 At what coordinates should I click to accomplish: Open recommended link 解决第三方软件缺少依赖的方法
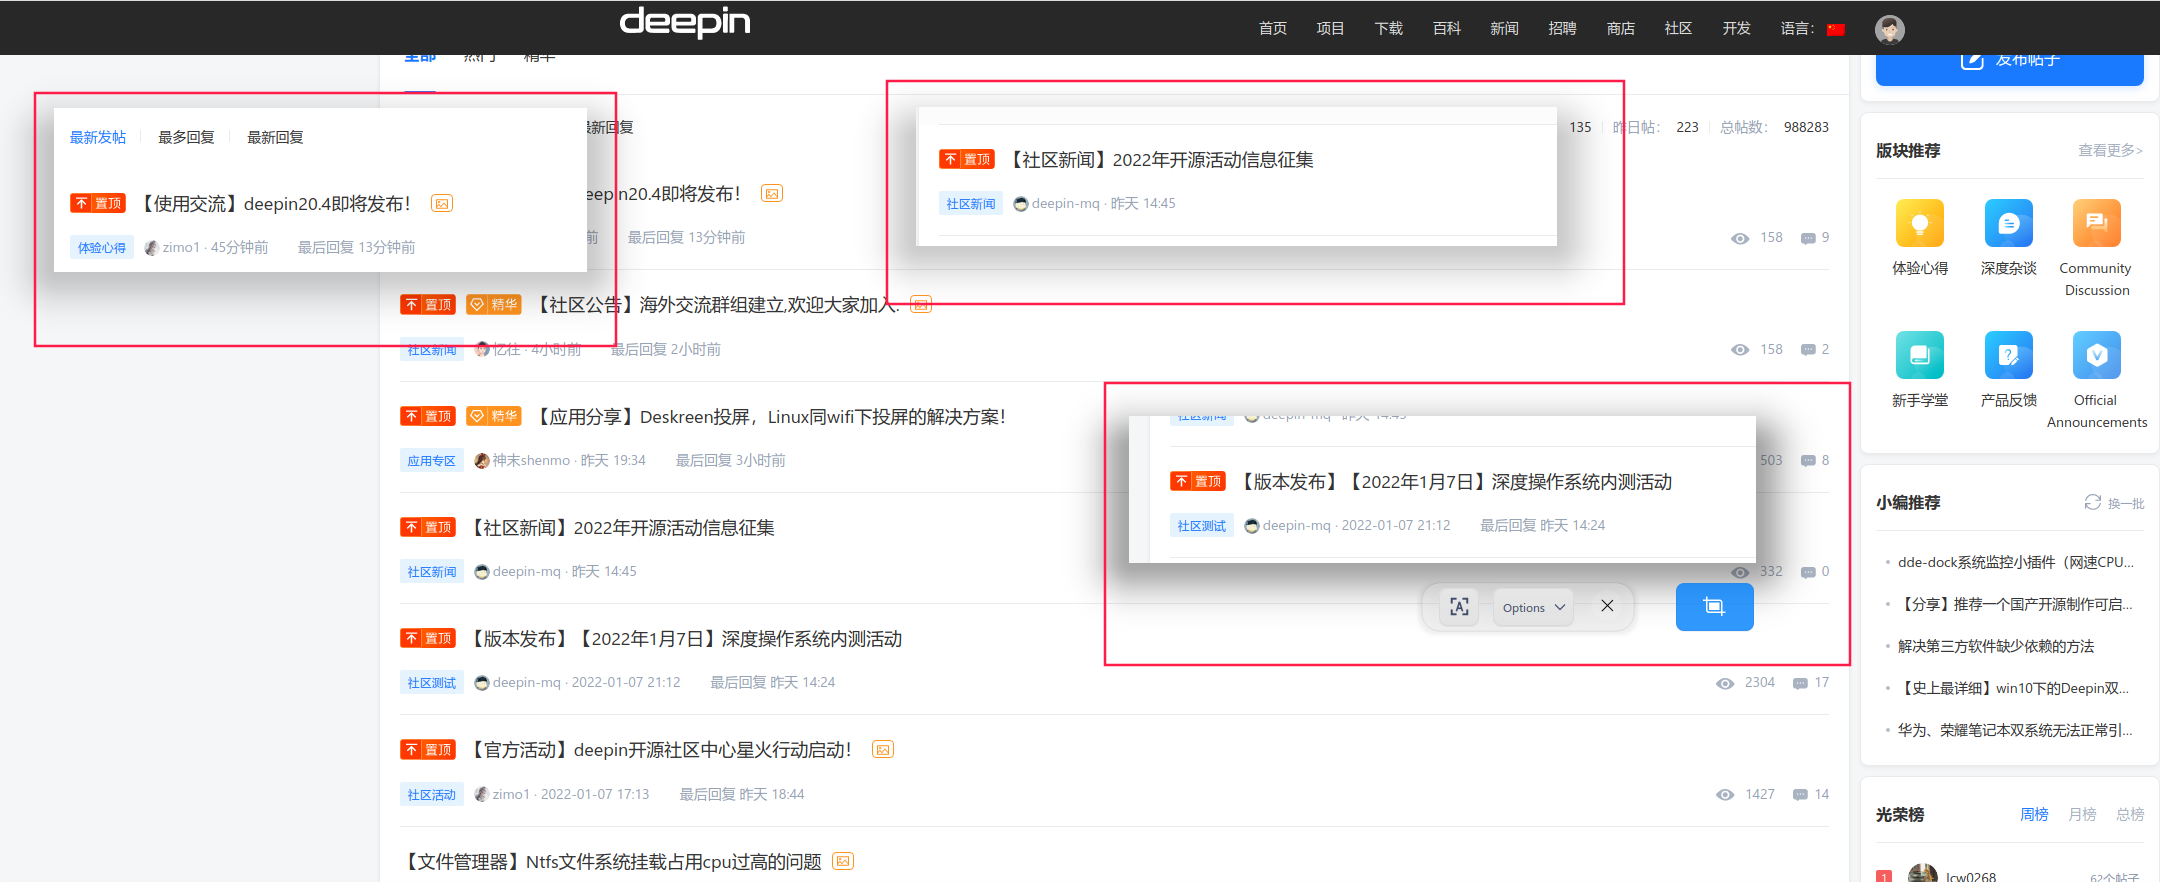(1996, 646)
